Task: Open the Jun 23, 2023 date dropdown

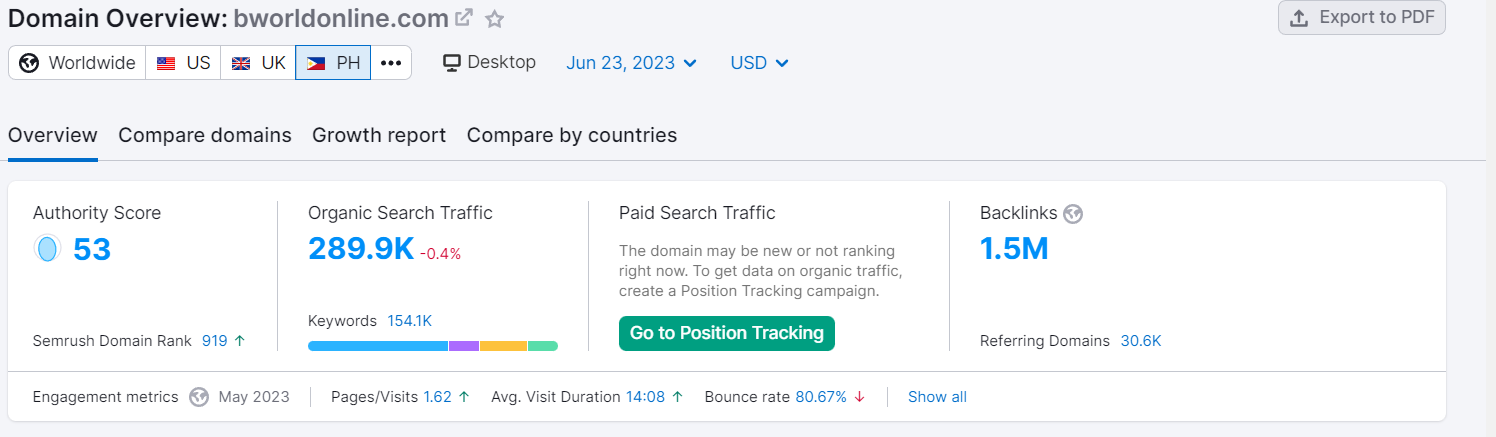Action: (632, 63)
